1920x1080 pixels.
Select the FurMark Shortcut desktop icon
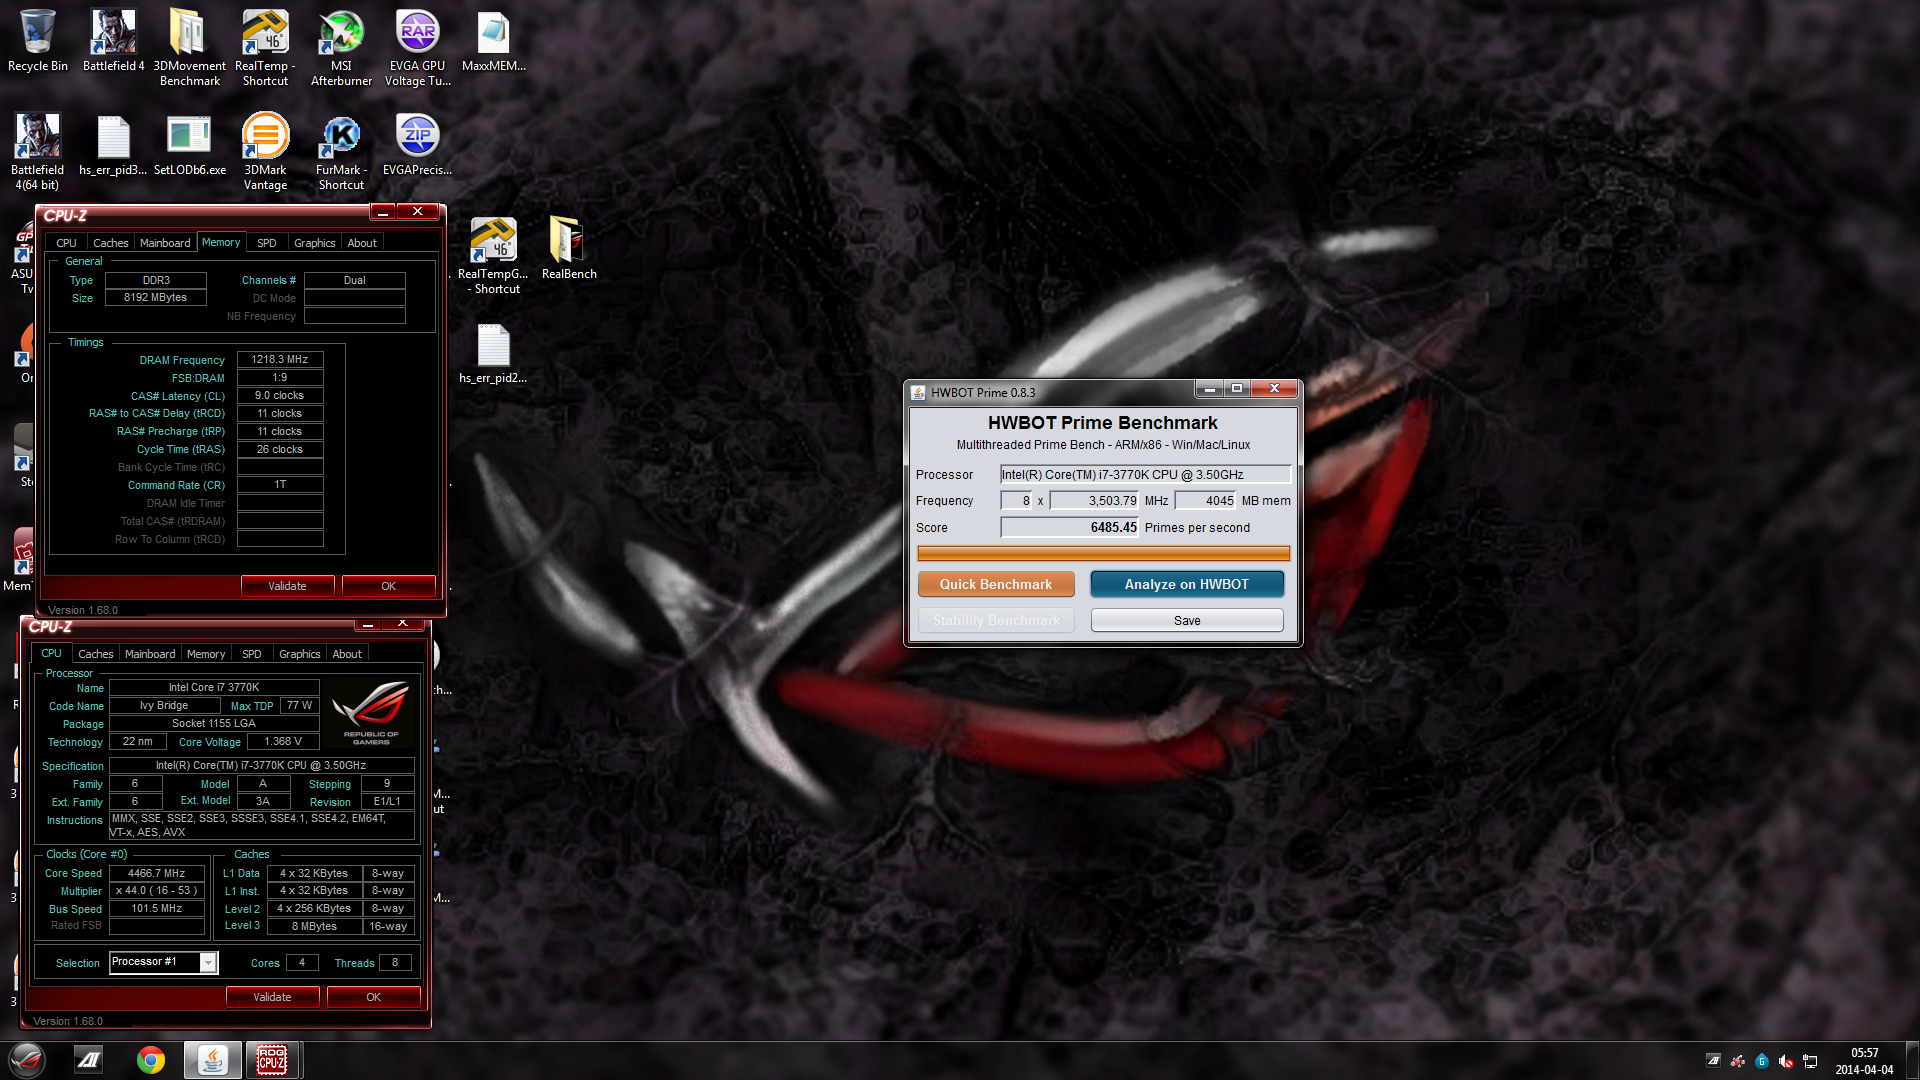[341, 151]
